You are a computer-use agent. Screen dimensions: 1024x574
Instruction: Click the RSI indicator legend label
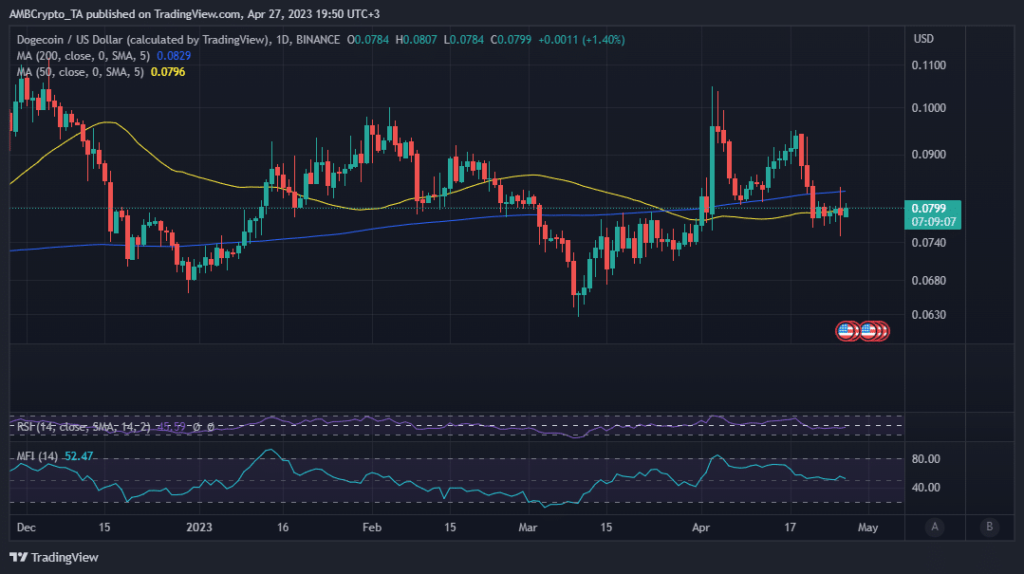click(80, 427)
